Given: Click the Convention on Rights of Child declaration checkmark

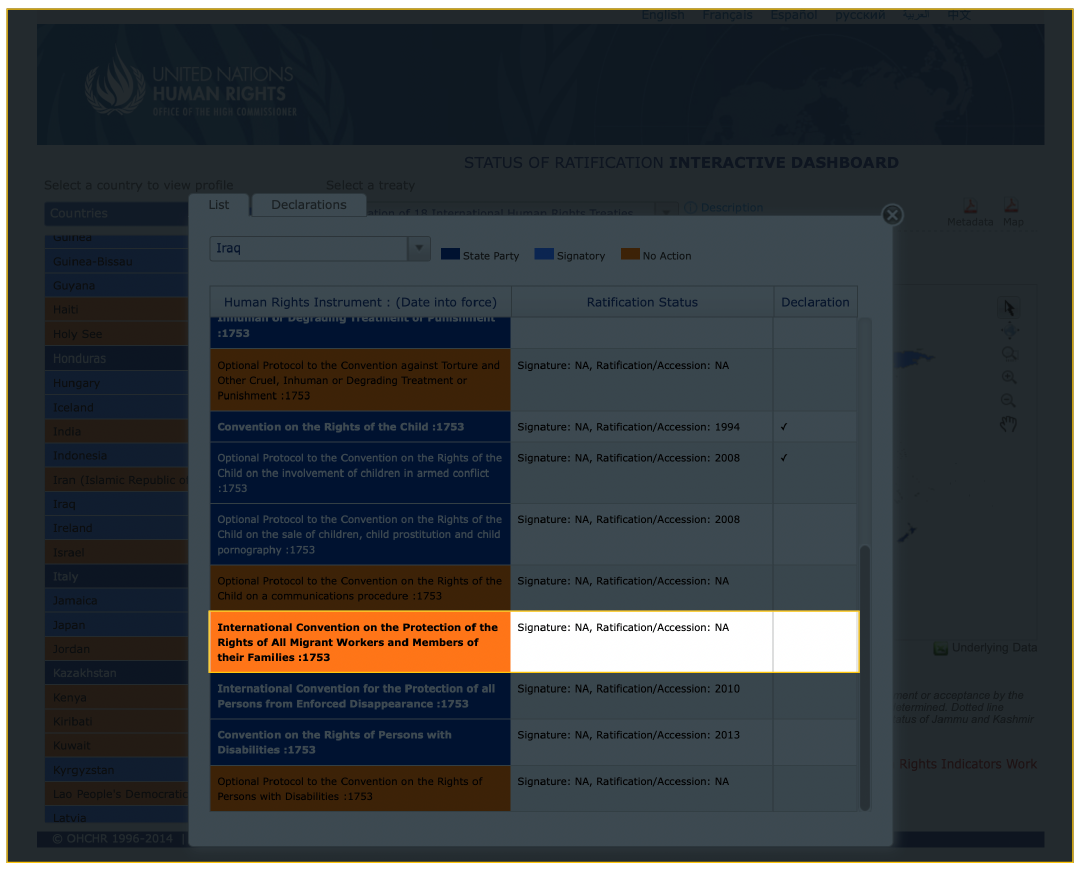Looking at the screenshot, I should [784, 427].
